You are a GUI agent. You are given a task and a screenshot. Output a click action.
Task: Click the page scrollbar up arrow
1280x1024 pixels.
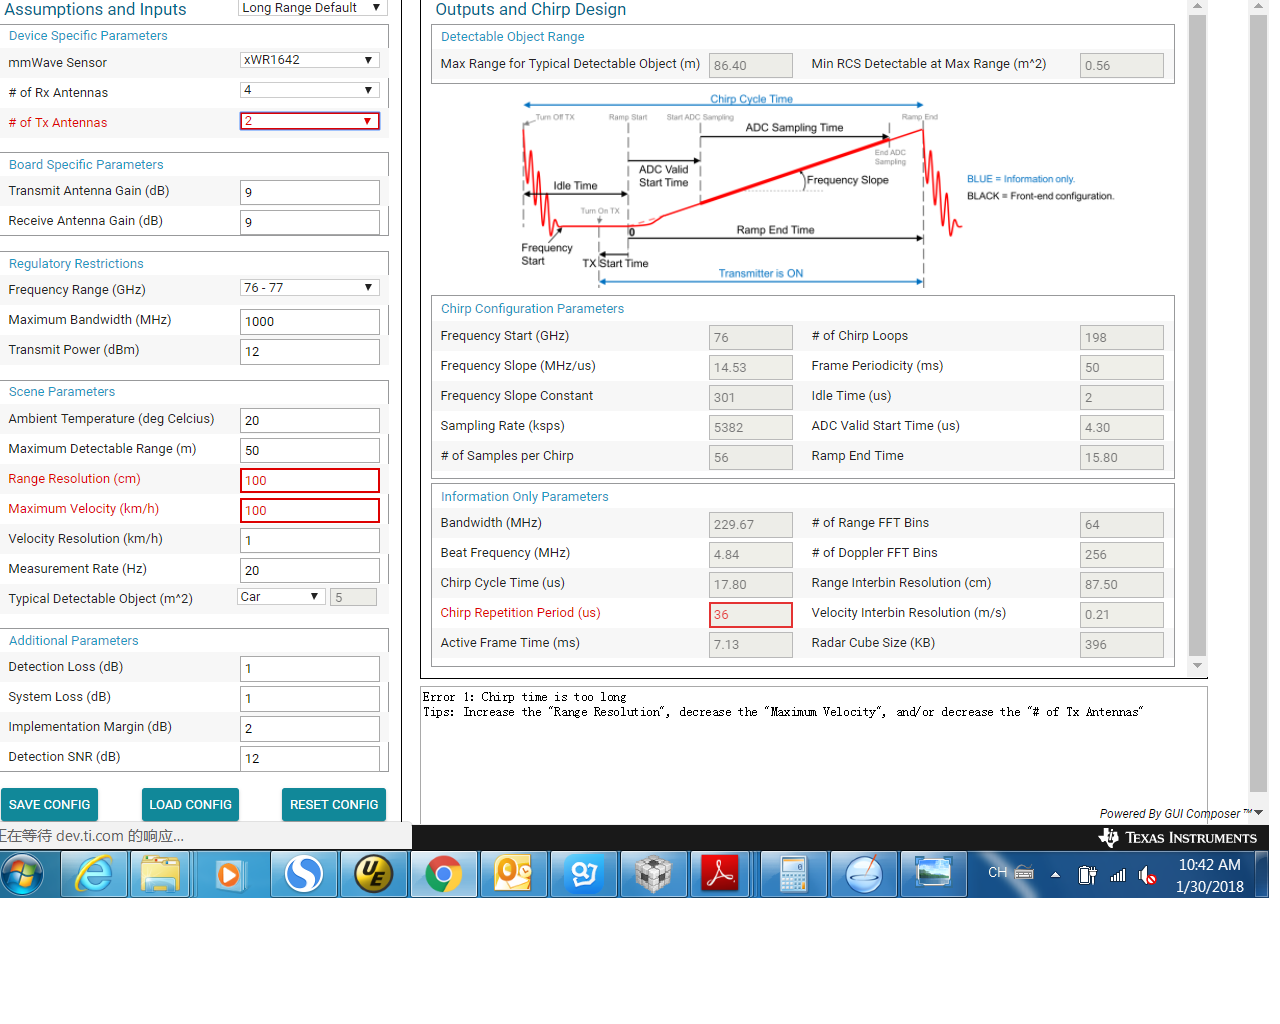(x=1258, y=6)
